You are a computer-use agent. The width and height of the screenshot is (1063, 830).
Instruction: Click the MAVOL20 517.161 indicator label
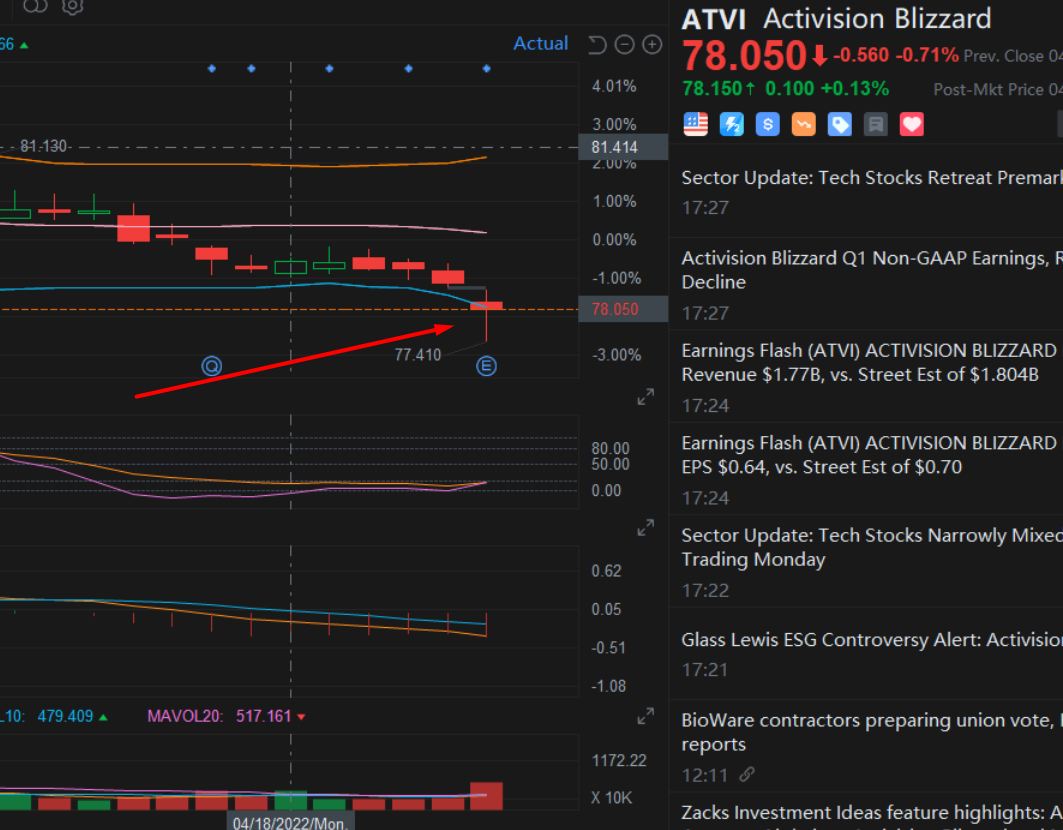coord(225,716)
